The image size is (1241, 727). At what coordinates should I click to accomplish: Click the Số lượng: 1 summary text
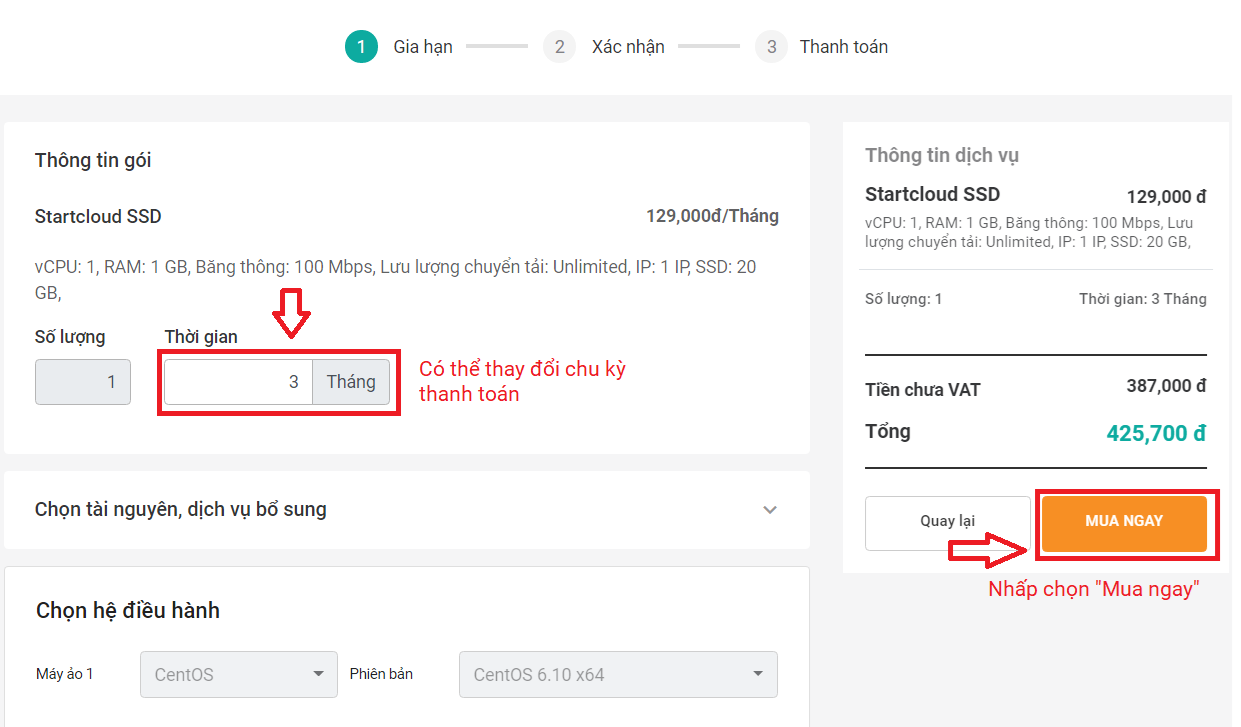(x=904, y=299)
